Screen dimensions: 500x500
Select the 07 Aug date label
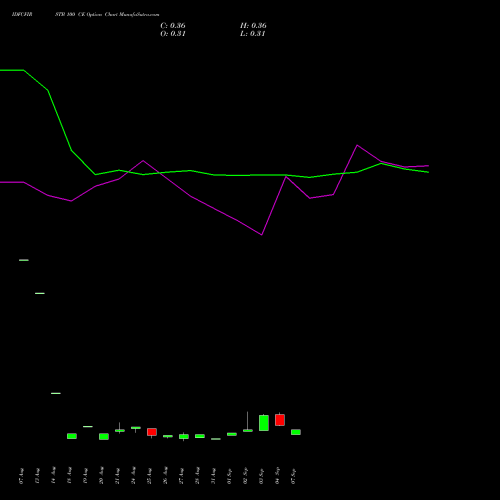tap(21, 476)
